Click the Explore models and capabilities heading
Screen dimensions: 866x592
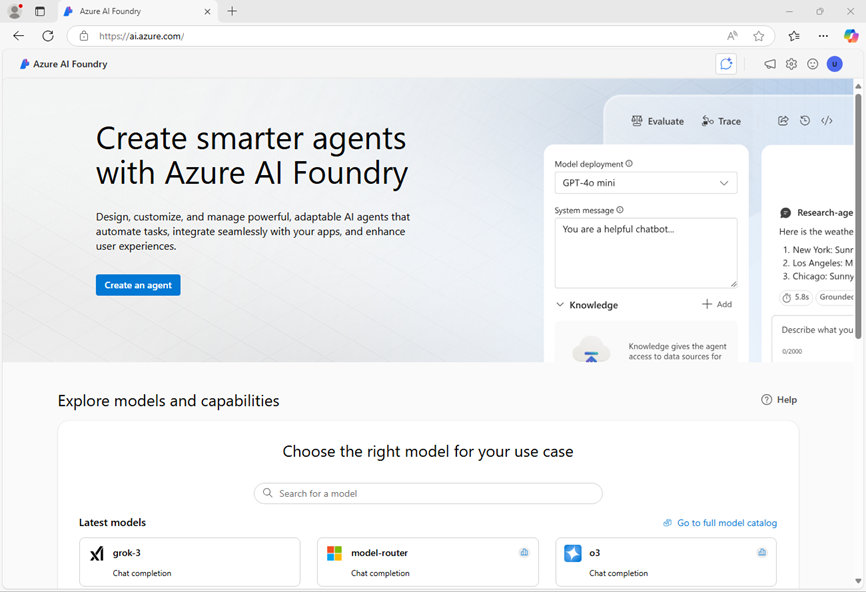168,400
